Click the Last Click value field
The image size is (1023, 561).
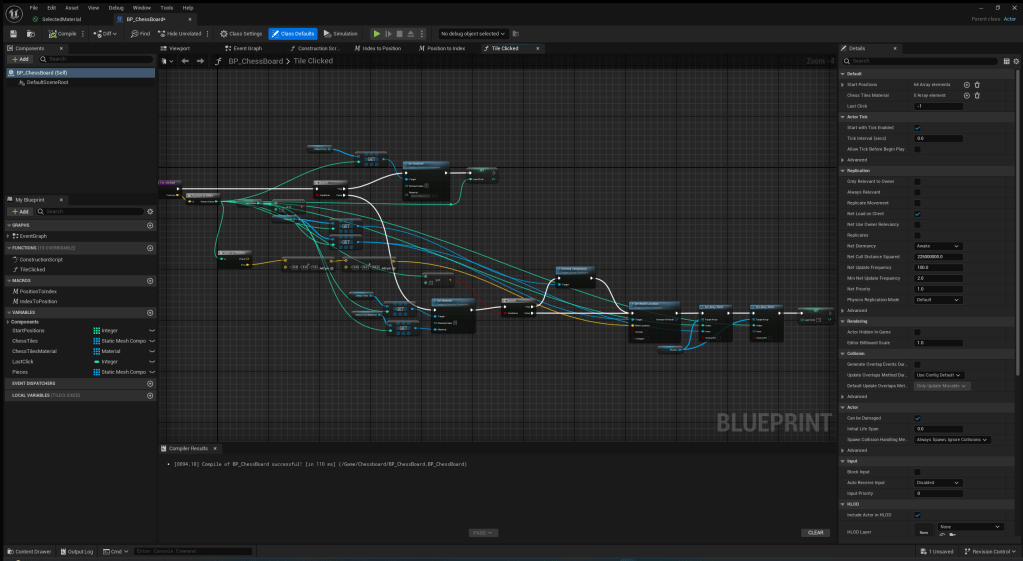tap(938, 106)
